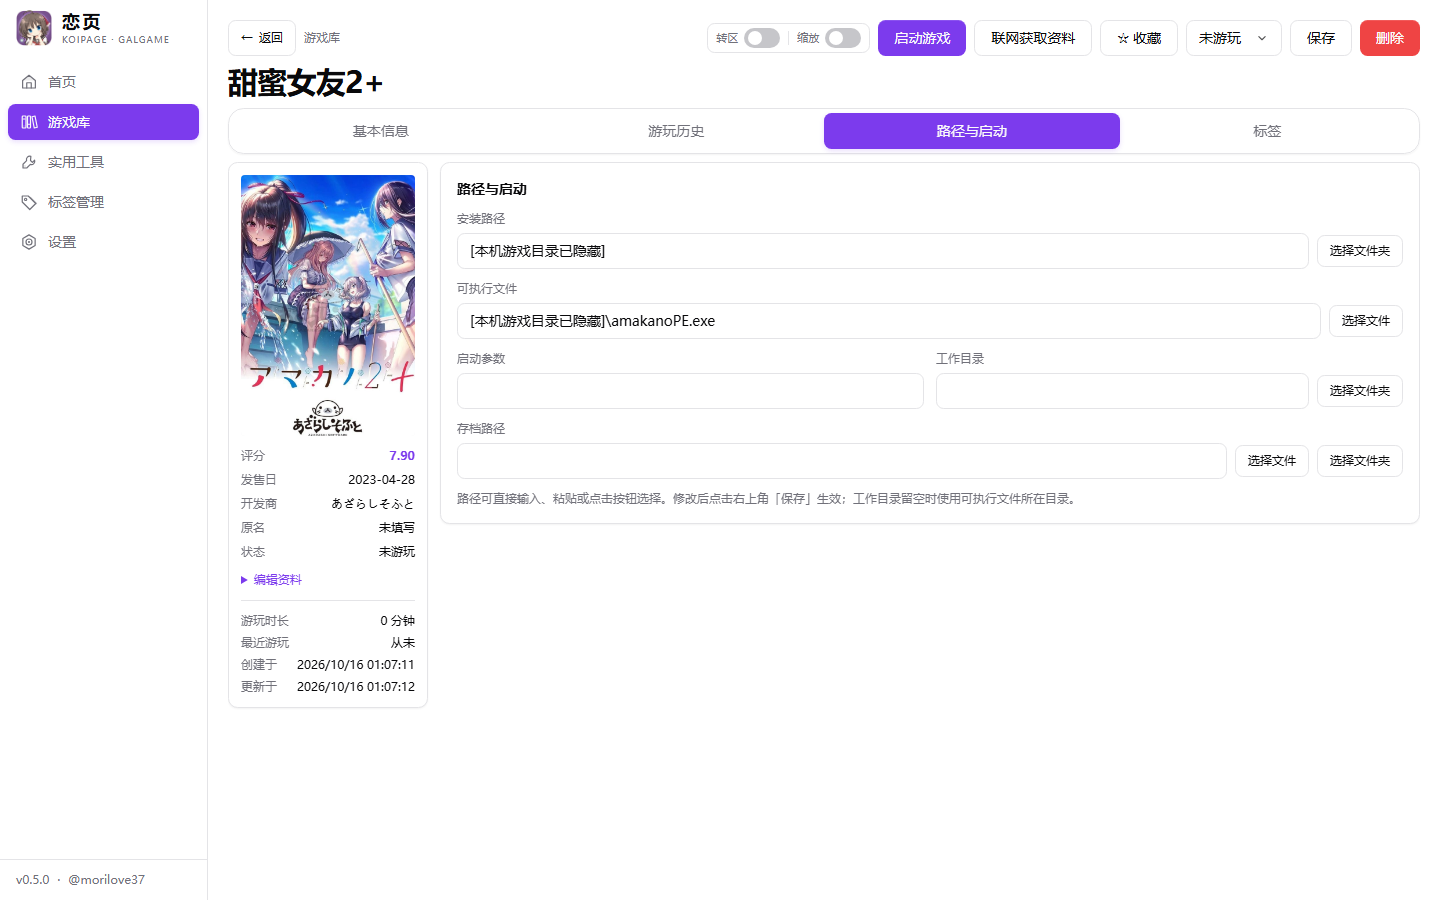
Task: Click the home icon beside 首页
Action: (29, 82)
